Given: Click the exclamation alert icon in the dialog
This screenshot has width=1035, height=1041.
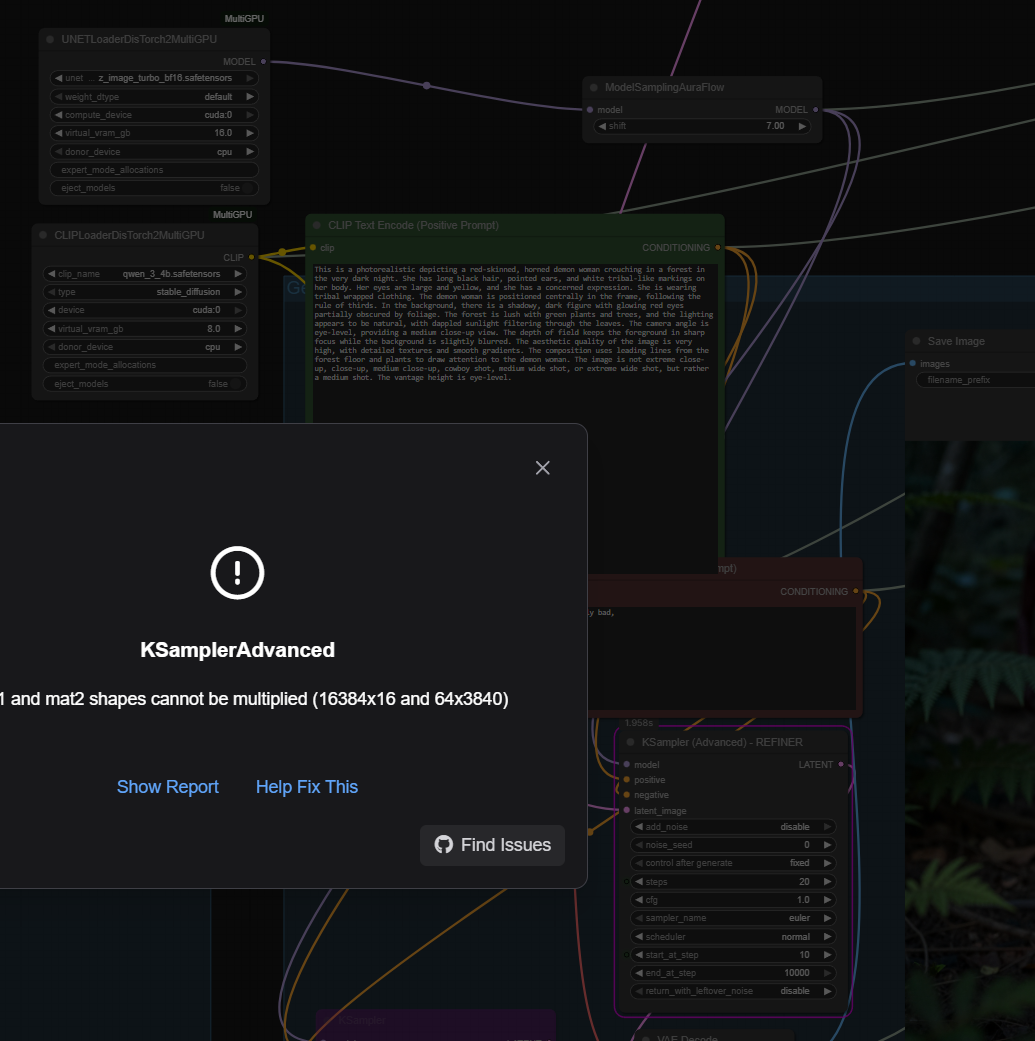Looking at the screenshot, I should 237,572.
